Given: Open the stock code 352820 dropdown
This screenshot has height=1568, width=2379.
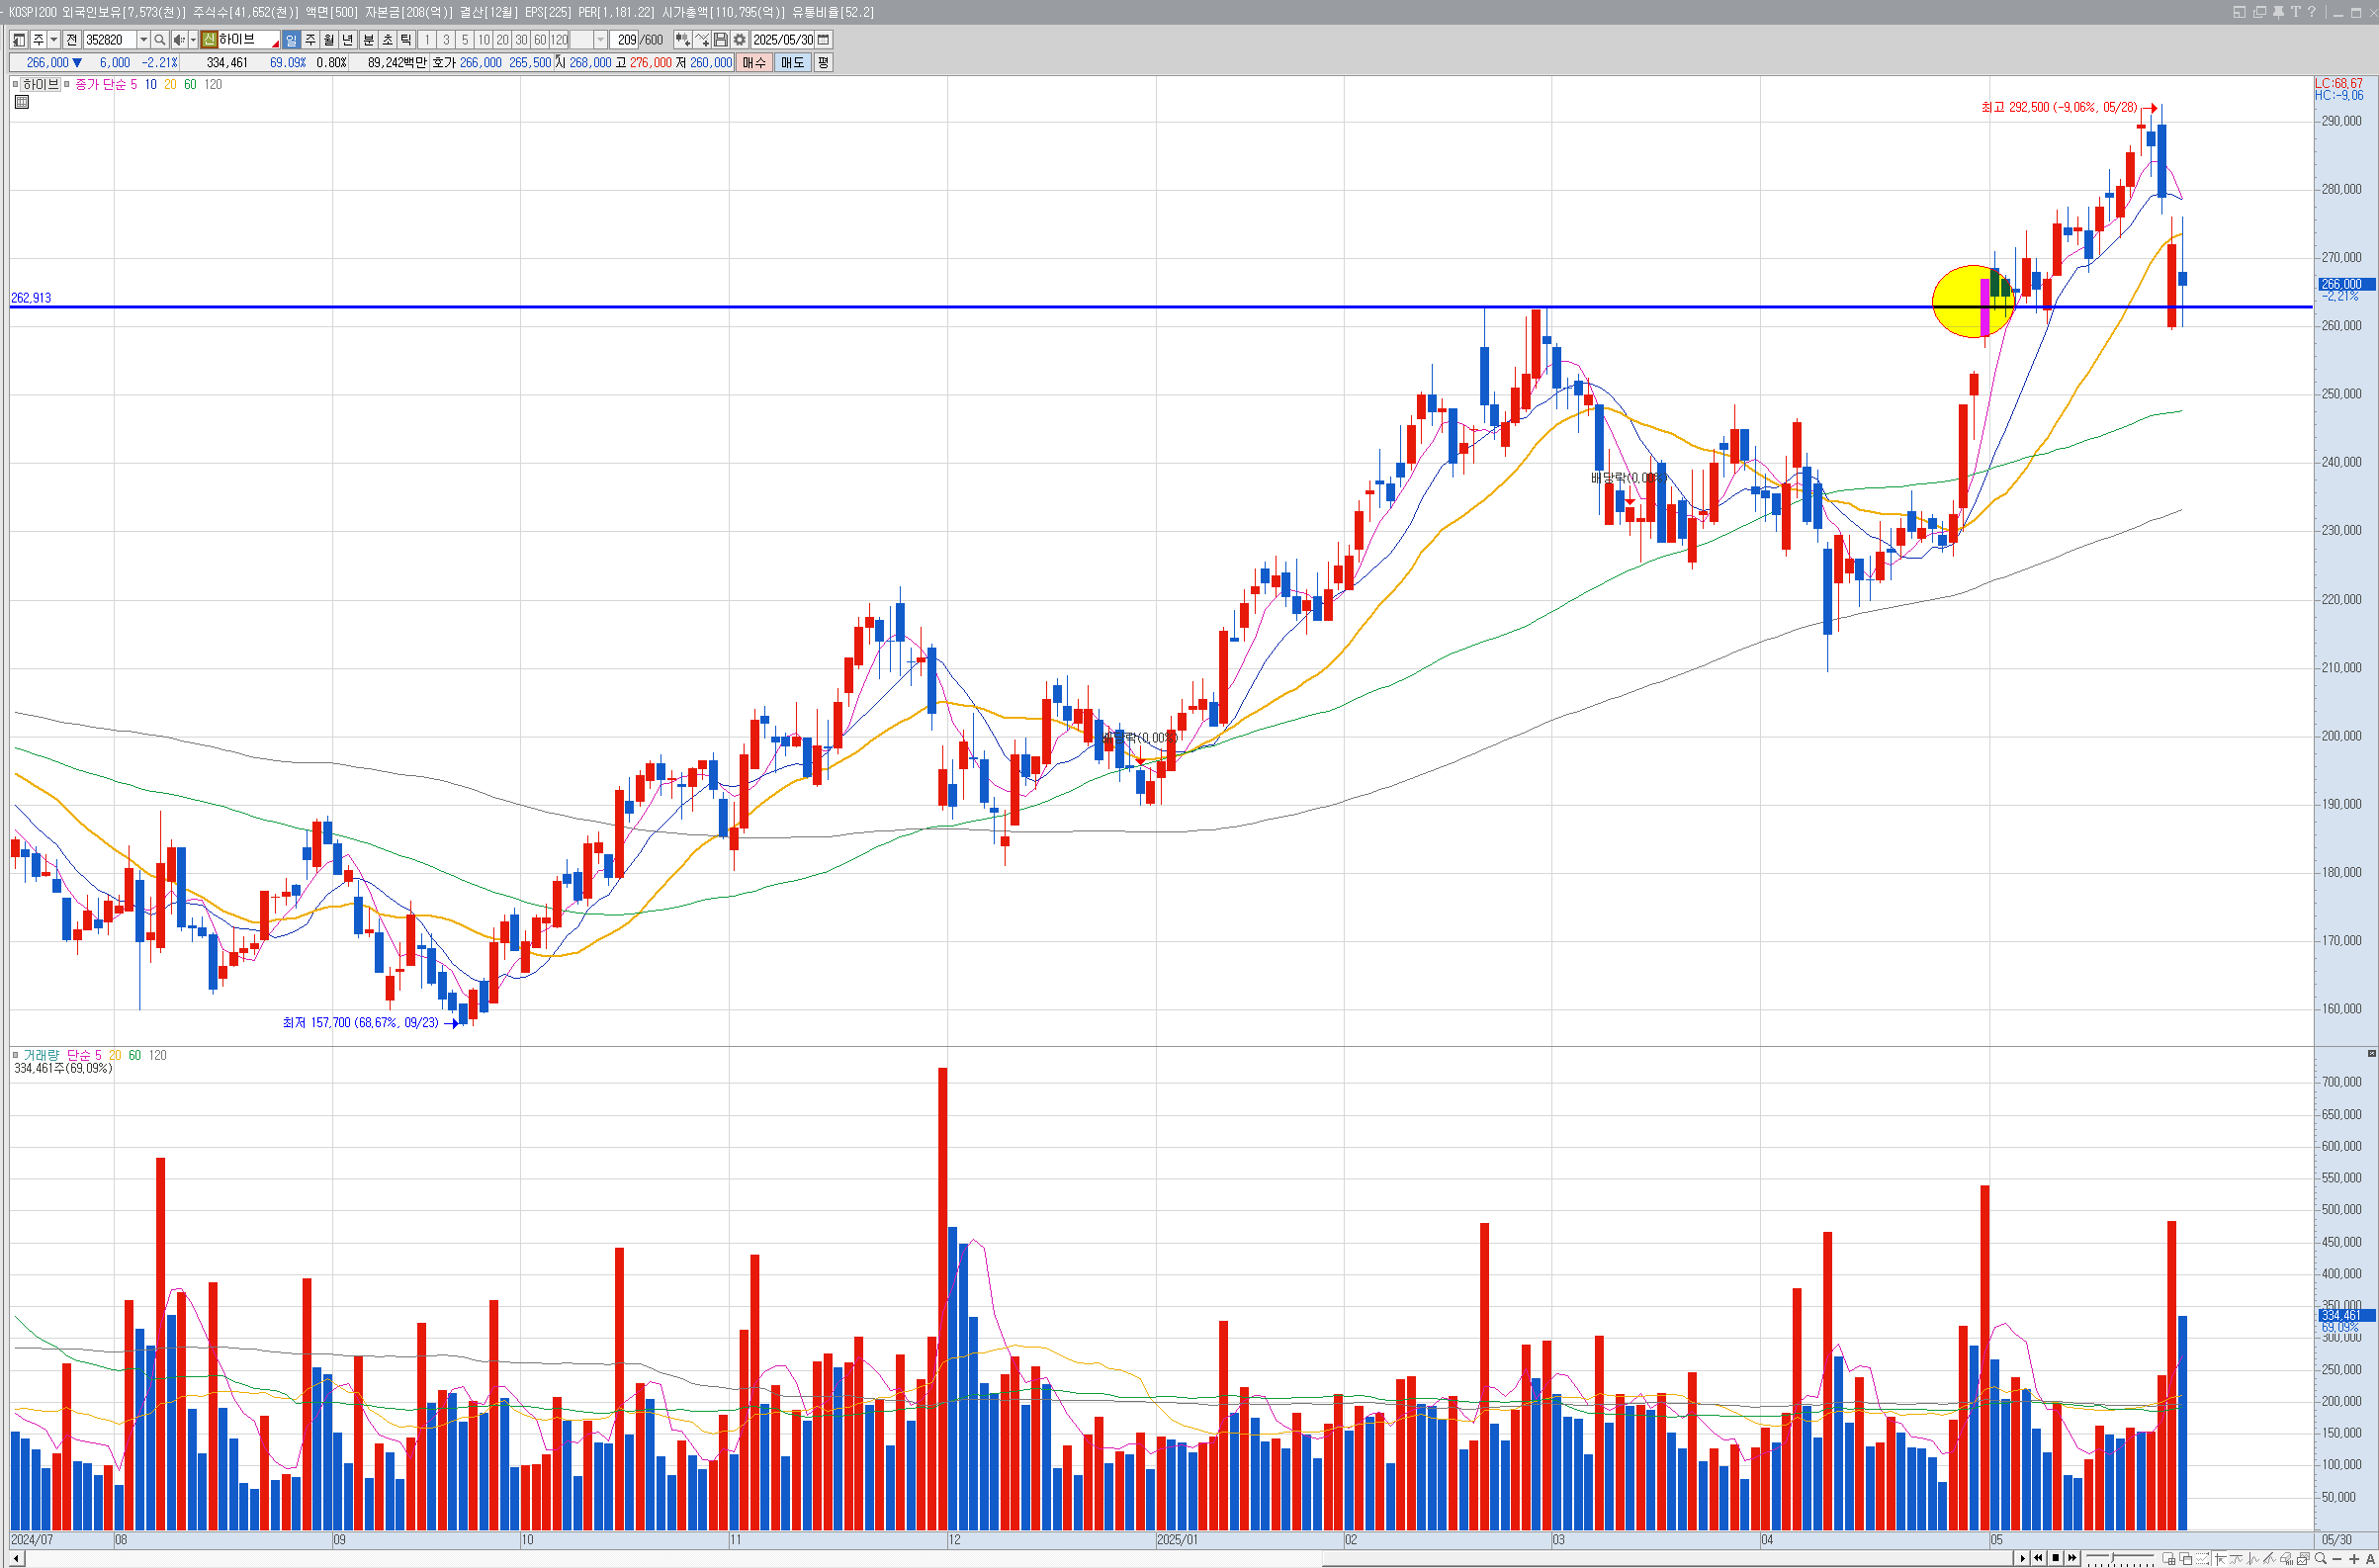Looking at the screenshot, I should tap(143, 40).
